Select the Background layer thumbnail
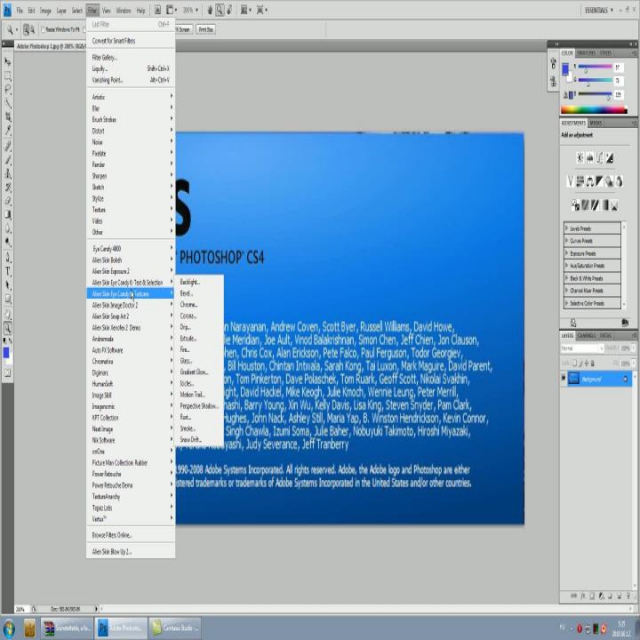Screen dimensions: 640x640 pyautogui.click(x=573, y=379)
